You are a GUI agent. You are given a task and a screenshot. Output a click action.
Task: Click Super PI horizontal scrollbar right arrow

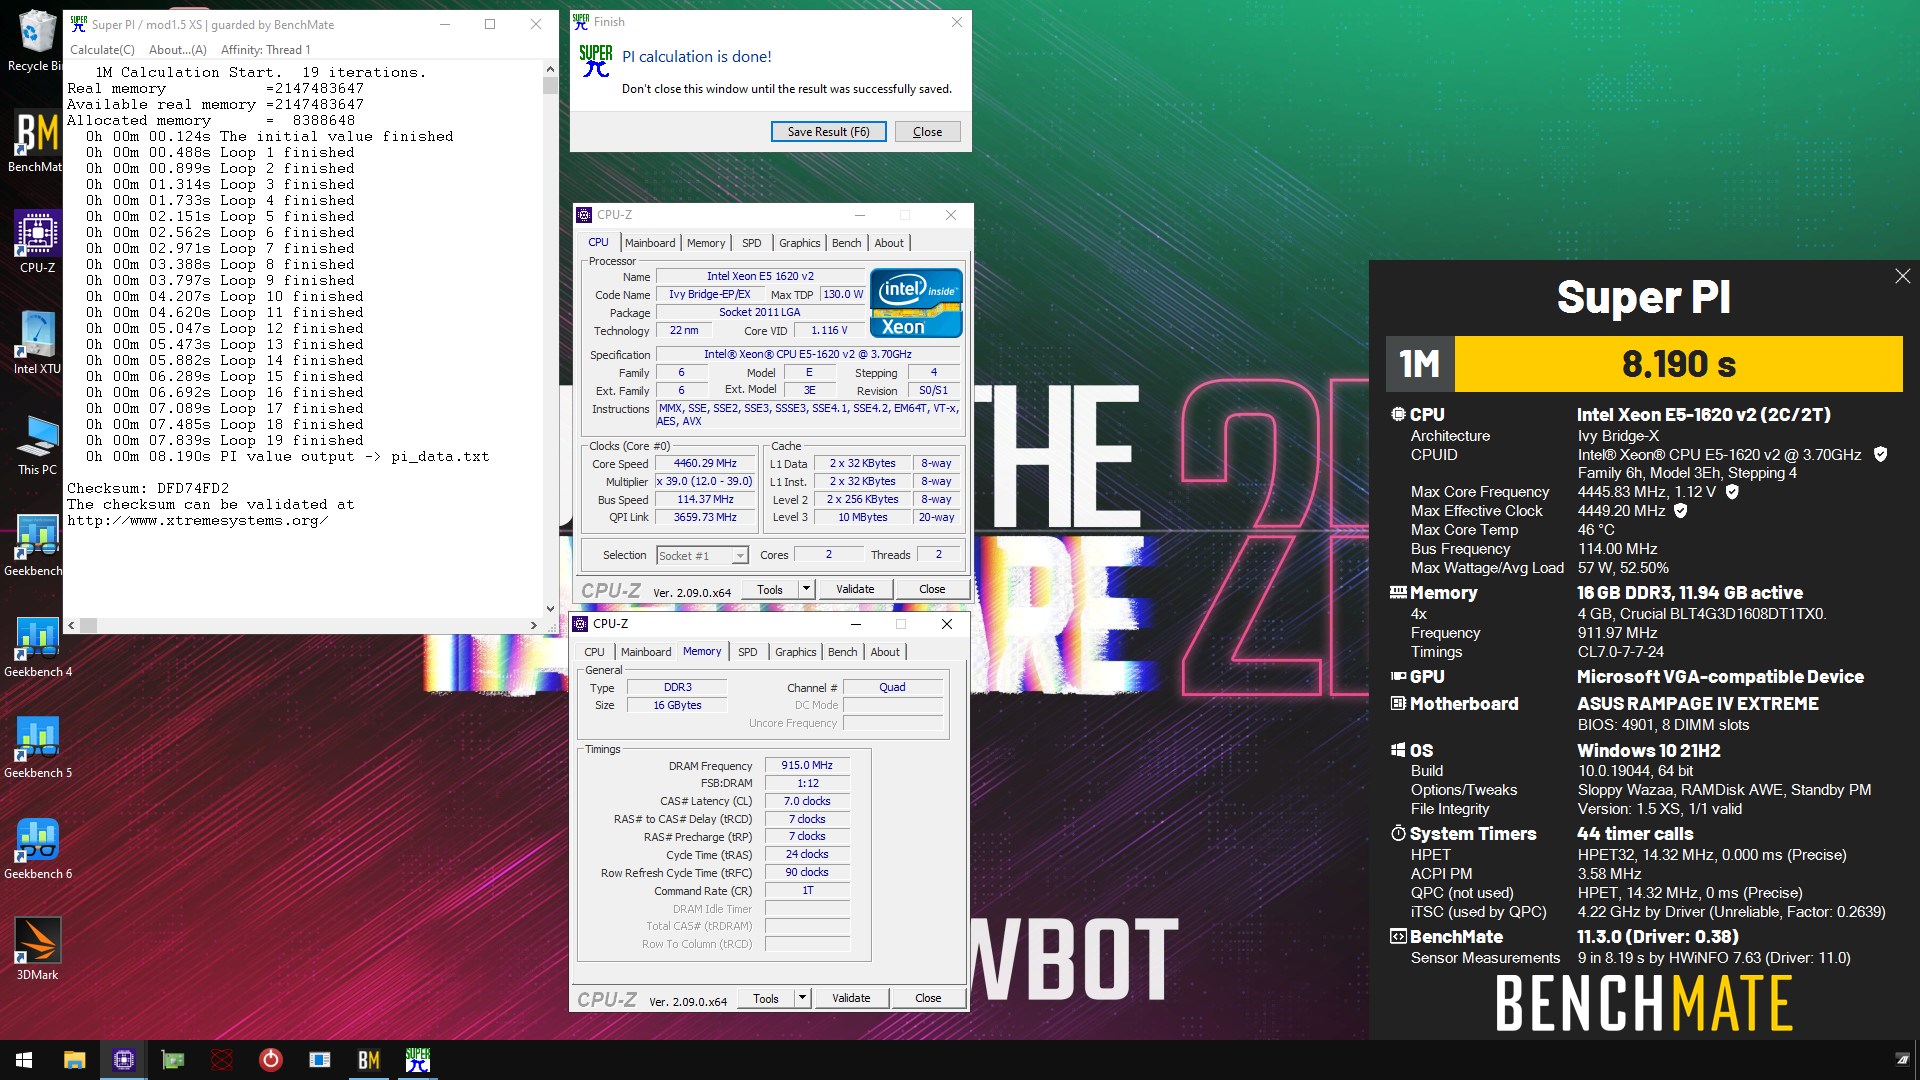pyautogui.click(x=534, y=625)
